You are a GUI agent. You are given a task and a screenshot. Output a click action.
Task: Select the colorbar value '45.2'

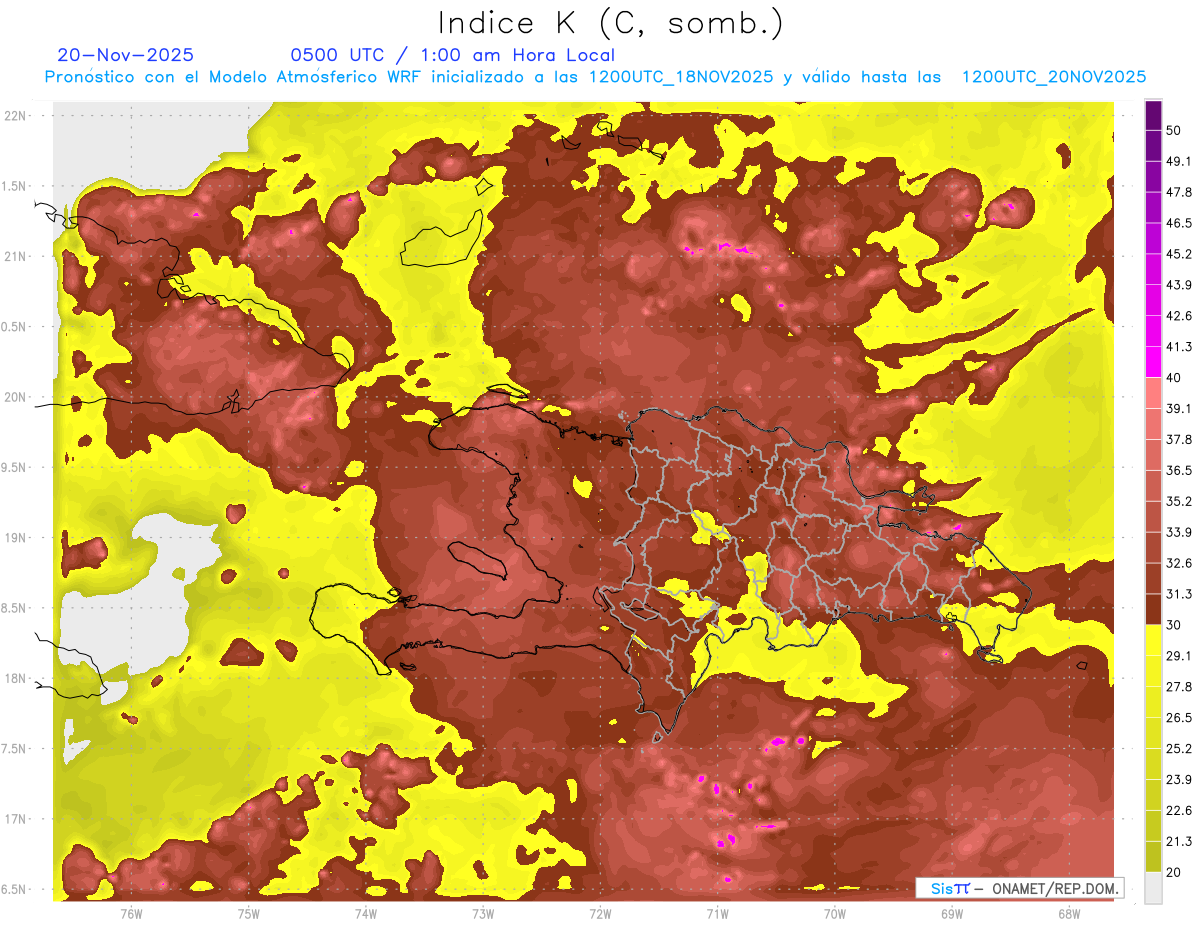pyautogui.click(x=1178, y=254)
